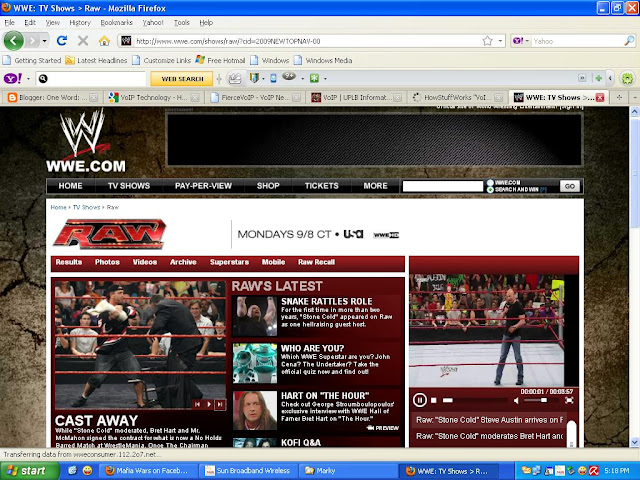Screen dimensions: 640x480
Task: Click the Yahoo toolbar search field
Action: coord(91,78)
